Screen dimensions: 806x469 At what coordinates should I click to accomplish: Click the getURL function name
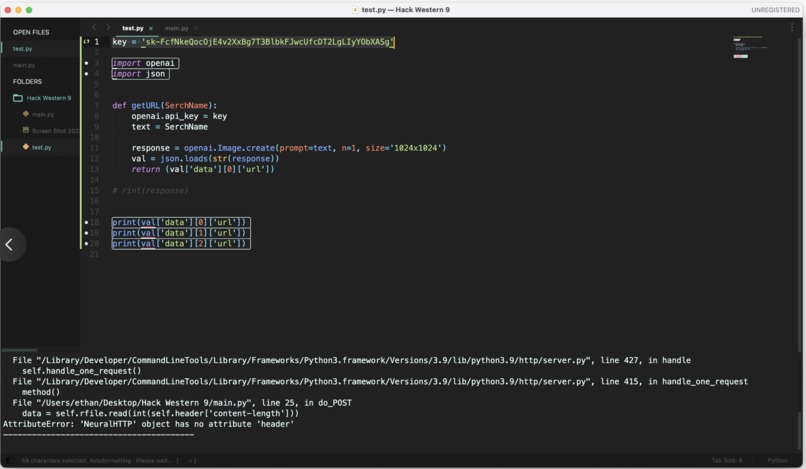point(145,105)
